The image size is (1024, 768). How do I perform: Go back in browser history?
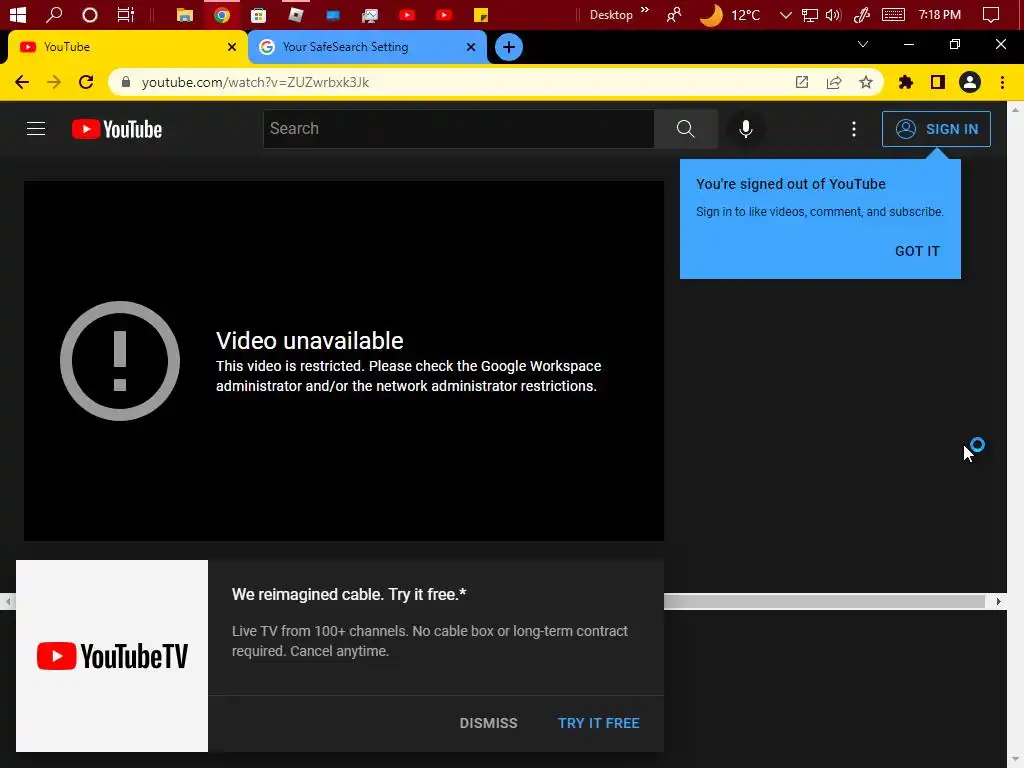[22, 82]
